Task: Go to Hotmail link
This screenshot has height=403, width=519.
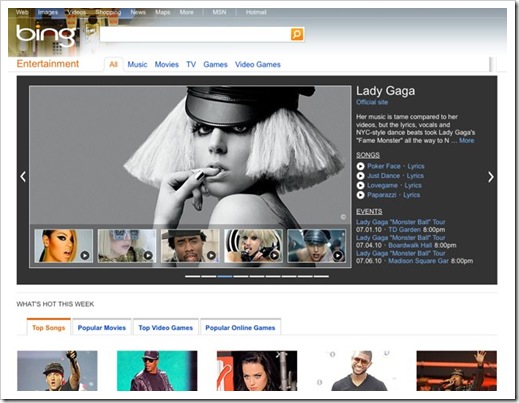Action: (x=256, y=12)
